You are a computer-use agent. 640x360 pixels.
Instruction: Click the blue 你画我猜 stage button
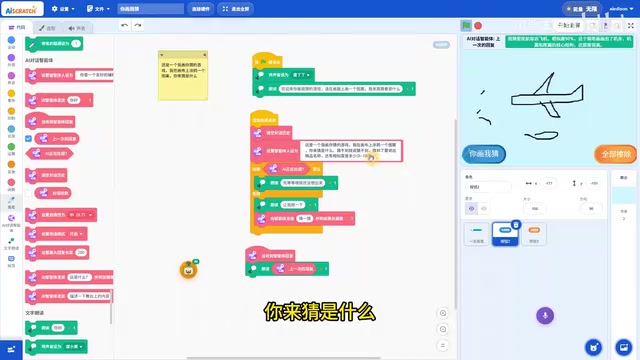[x=484, y=154]
